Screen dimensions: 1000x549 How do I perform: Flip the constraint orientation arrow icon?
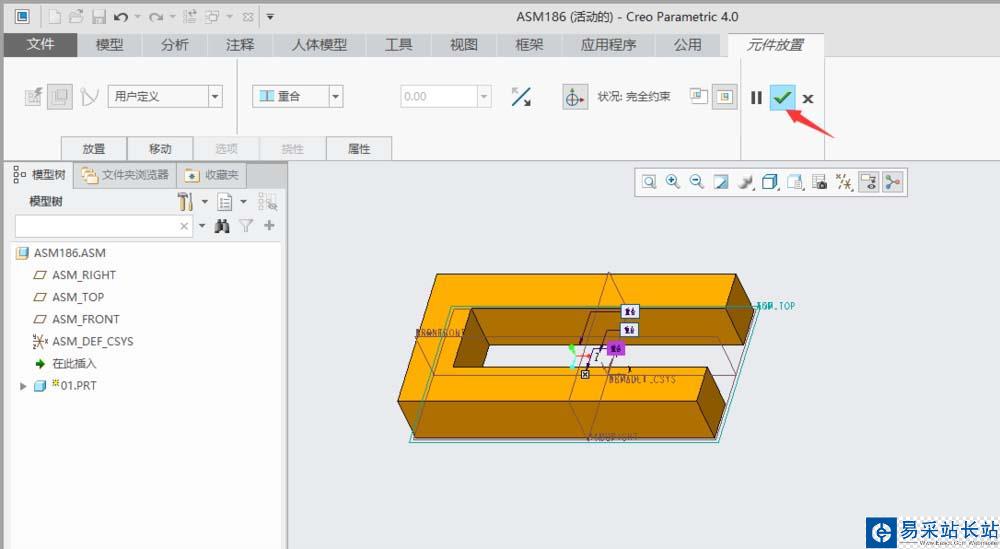tap(521, 97)
